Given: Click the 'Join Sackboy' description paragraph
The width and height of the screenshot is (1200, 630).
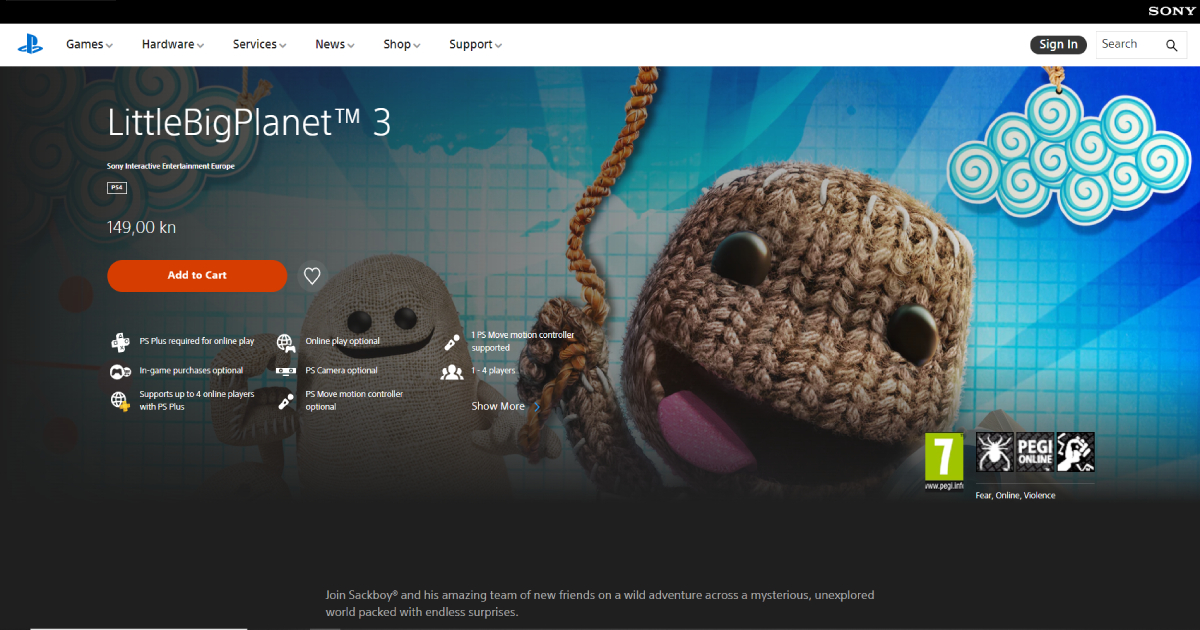Looking at the screenshot, I should click(600, 603).
